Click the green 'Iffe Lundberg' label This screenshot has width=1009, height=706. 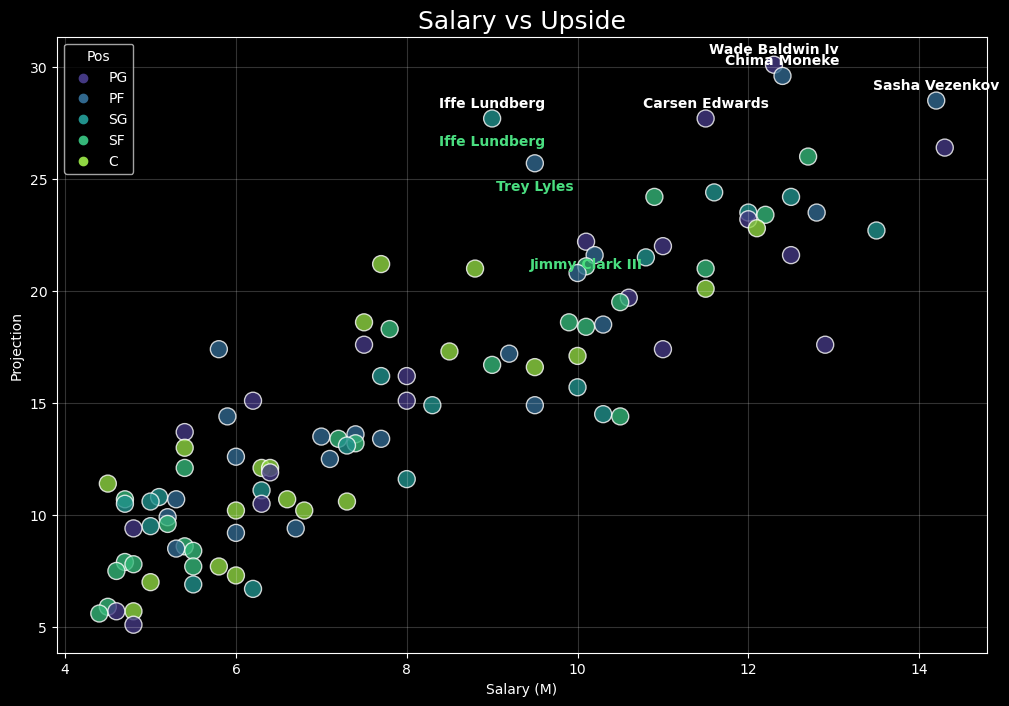(x=491, y=142)
